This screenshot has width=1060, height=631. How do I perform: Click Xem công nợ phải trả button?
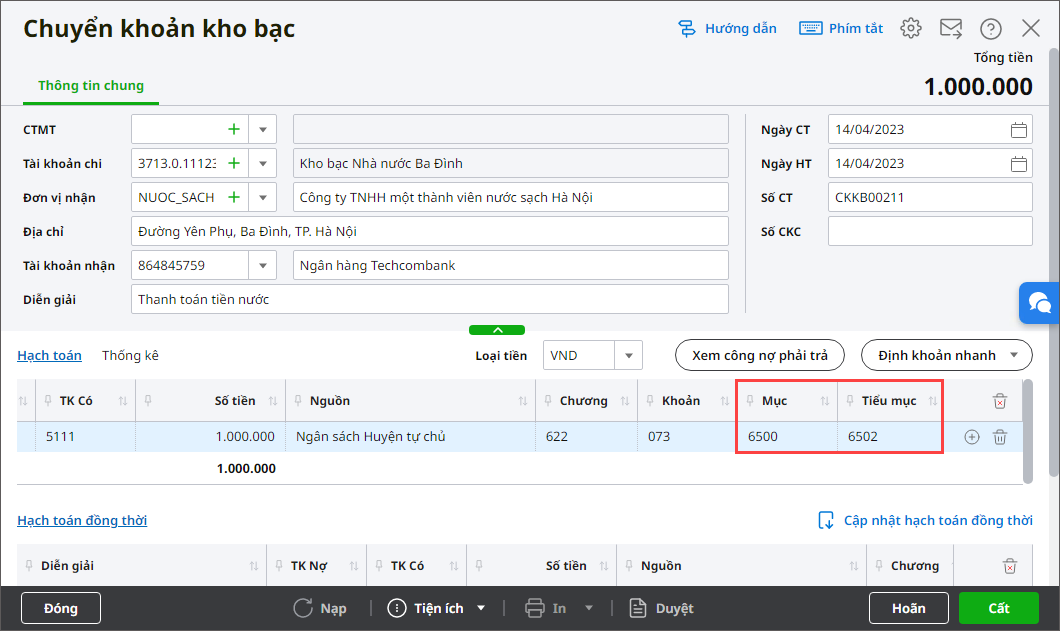(760, 355)
